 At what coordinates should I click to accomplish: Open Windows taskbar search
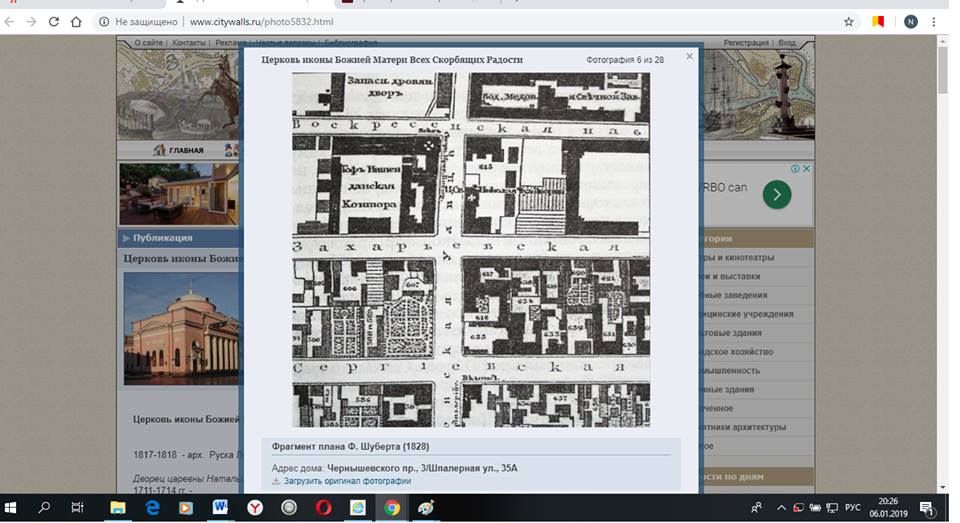click(44, 508)
